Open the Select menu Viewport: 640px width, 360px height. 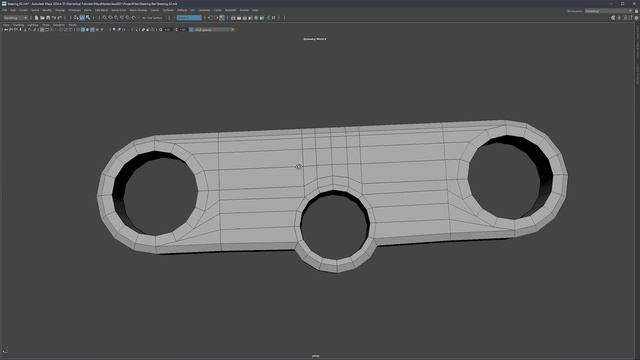click(x=35, y=10)
